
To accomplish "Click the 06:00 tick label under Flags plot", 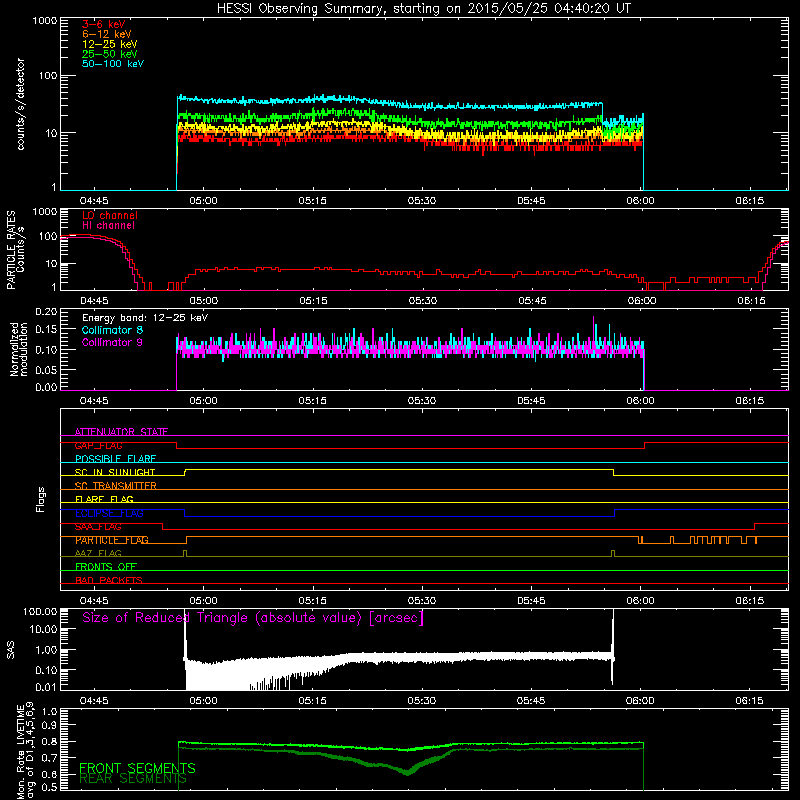I will point(640,601).
